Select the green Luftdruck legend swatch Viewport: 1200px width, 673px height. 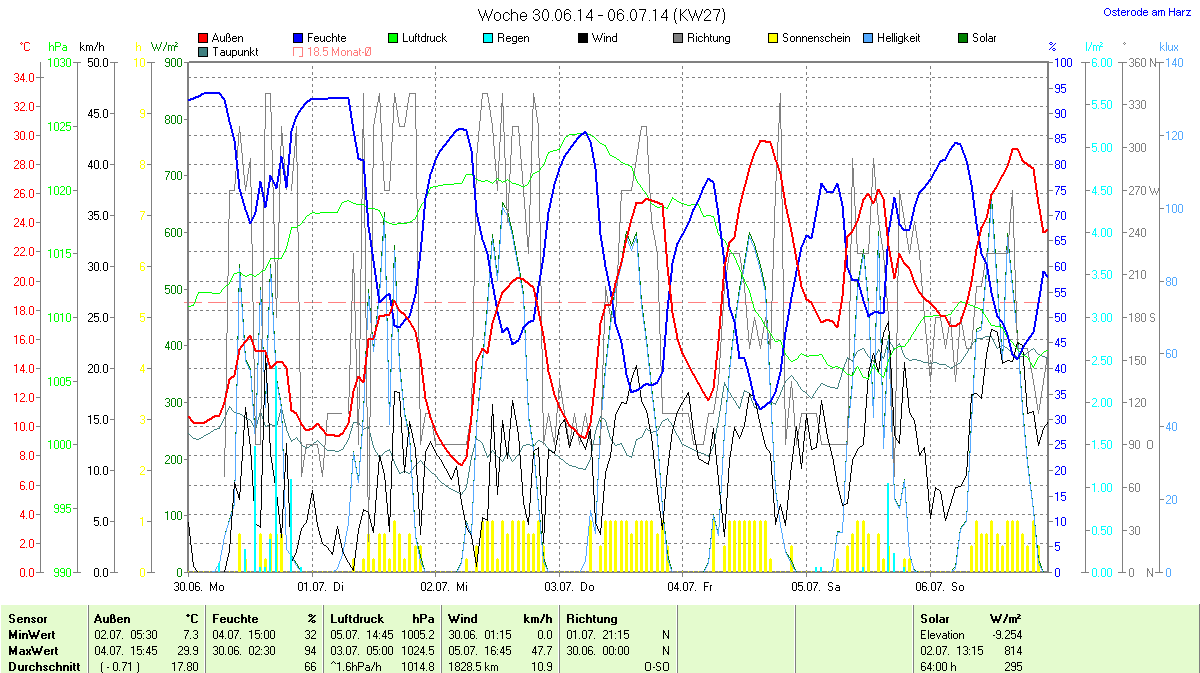click(393, 39)
